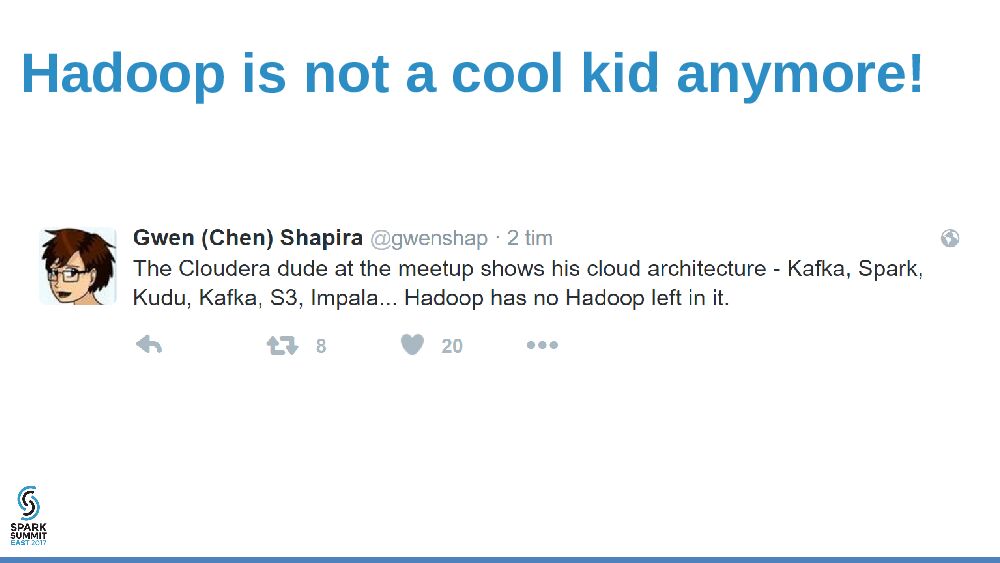Click the reply arrow icon under the tweet

149,345
